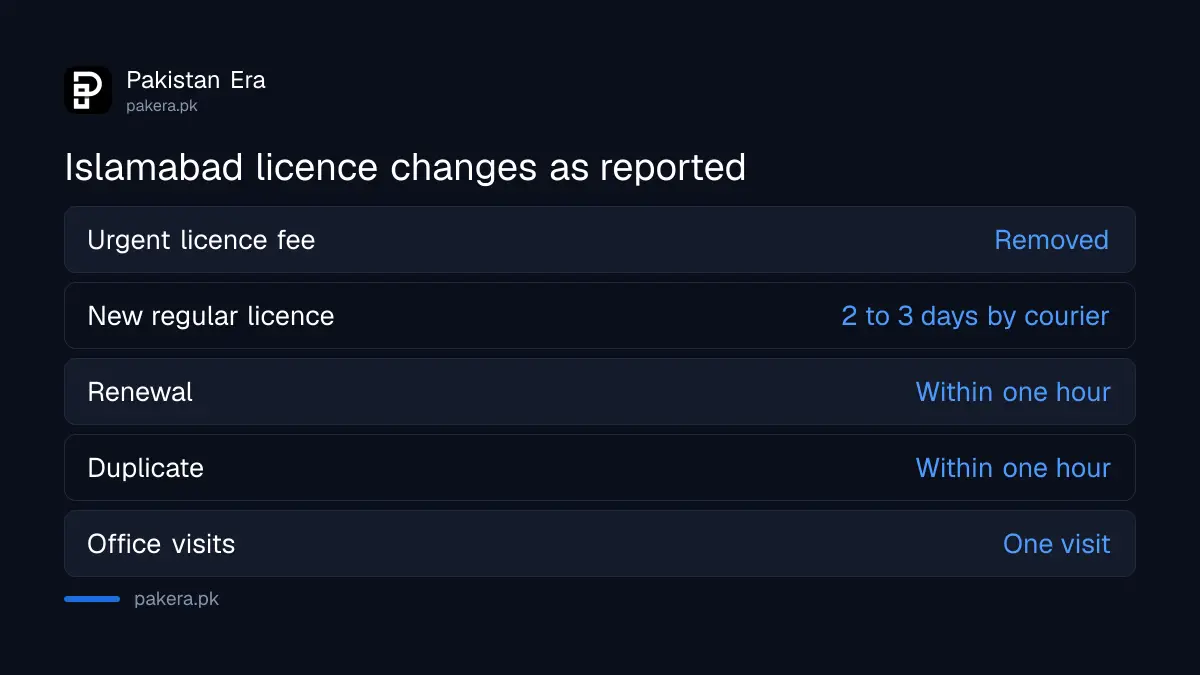Viewport: 1200px width, 675px height.
Task: Select the Pakistan Era brand name
Action: 196,80
